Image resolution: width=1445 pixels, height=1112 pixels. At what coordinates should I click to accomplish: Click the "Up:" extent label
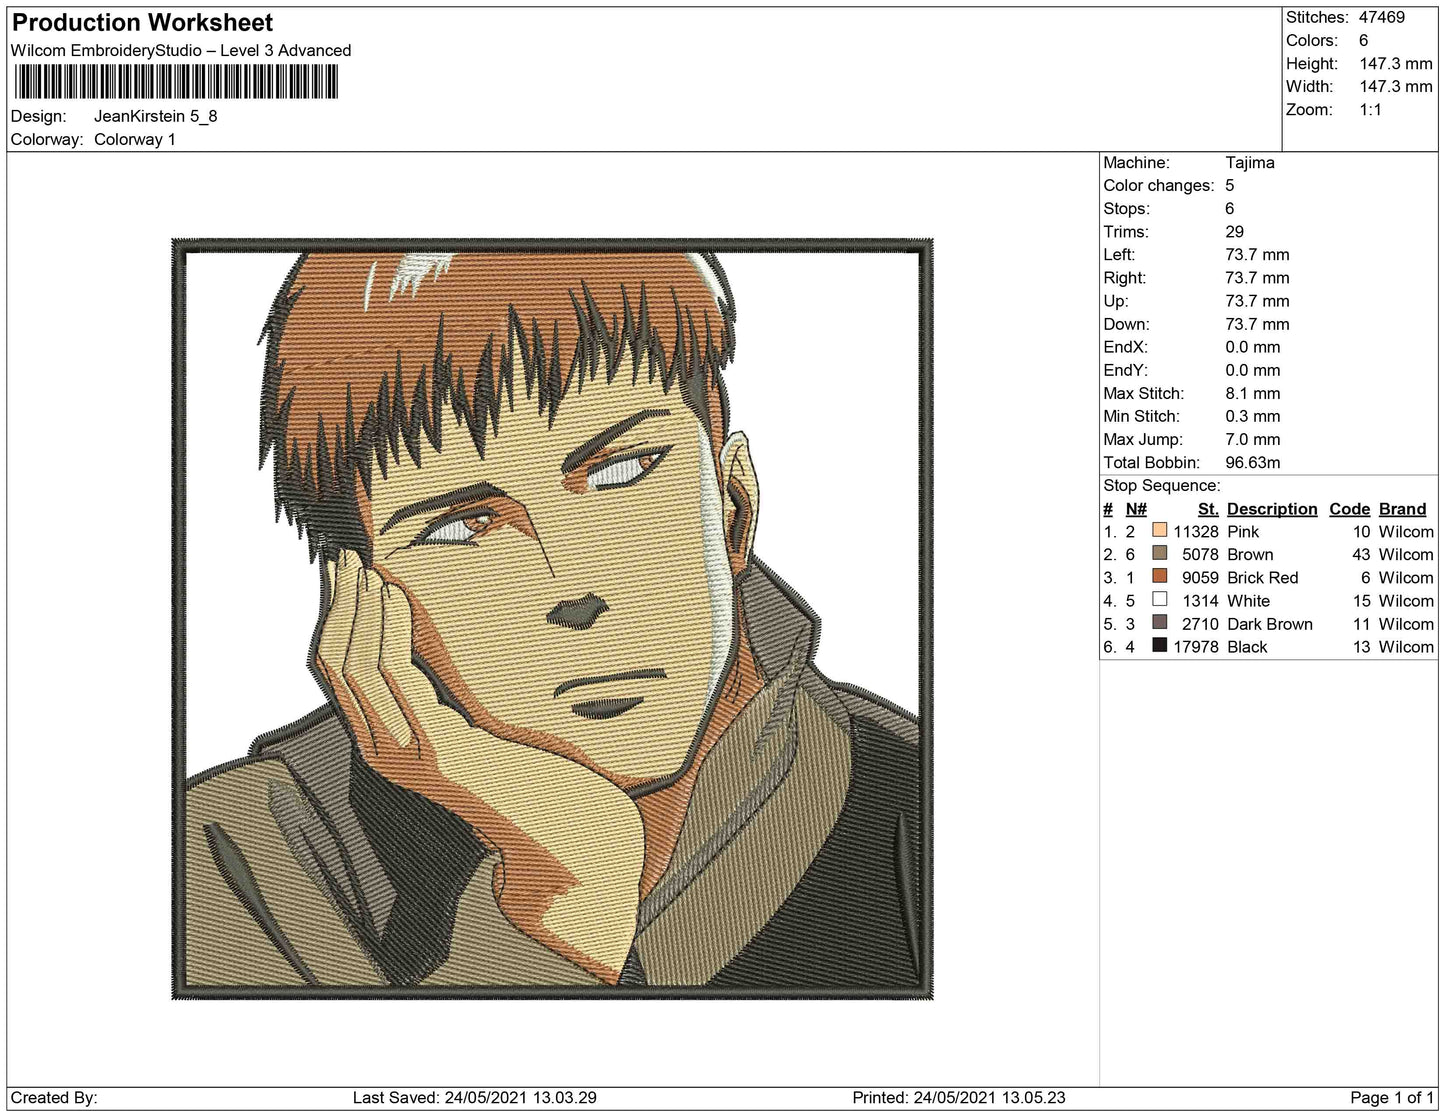pyautogui.click(x=1116, y=301)
